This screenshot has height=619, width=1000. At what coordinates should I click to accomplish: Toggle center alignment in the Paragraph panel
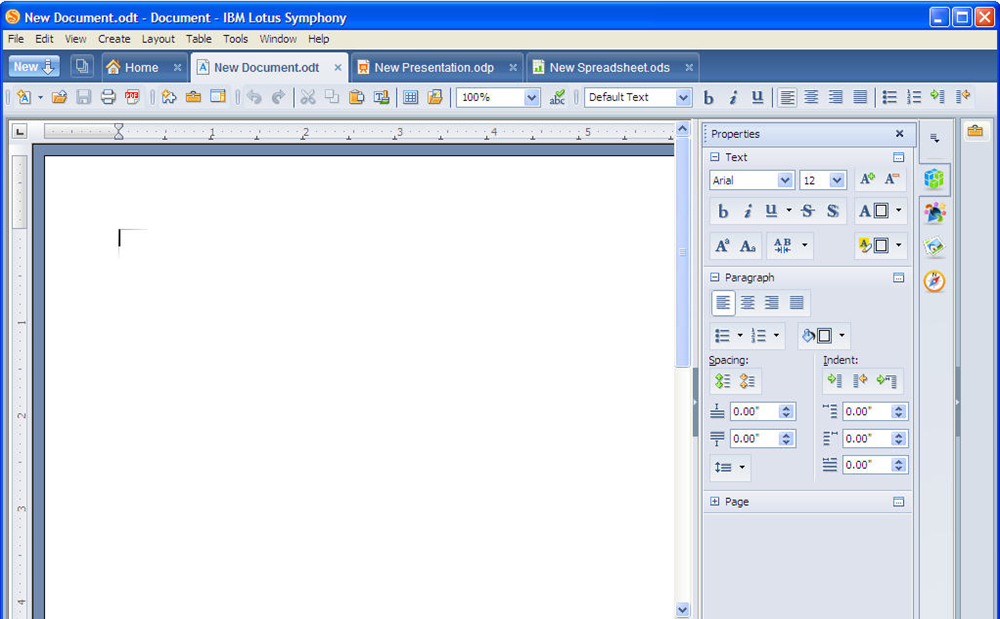click(747, 303)
